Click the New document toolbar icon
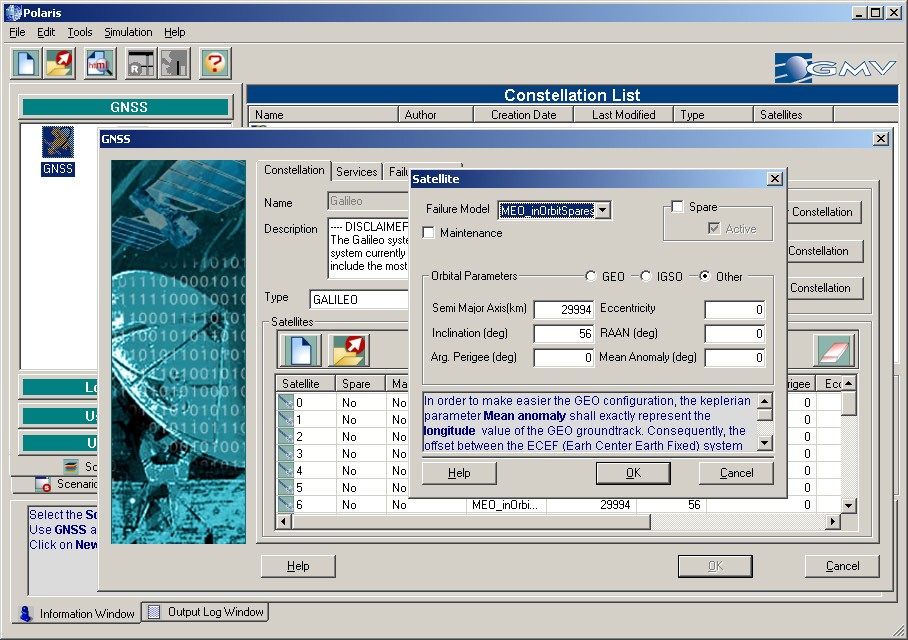 [26, 63]
